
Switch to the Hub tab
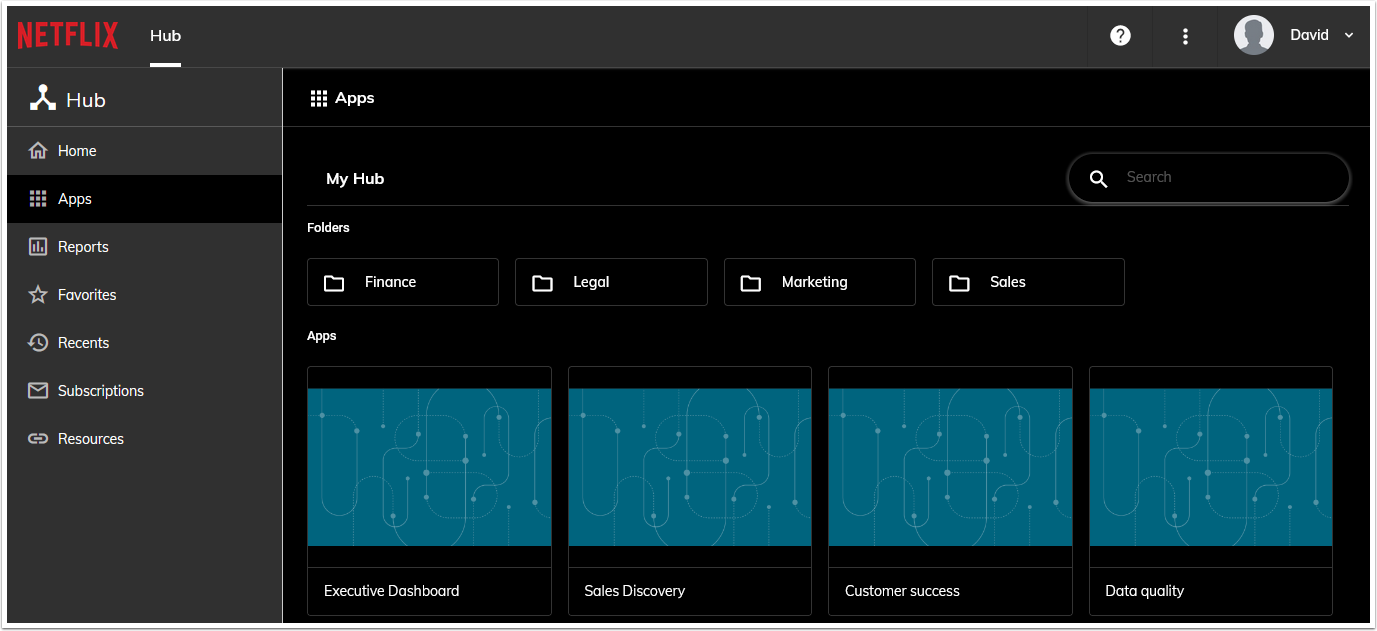[x=165, y=35]
